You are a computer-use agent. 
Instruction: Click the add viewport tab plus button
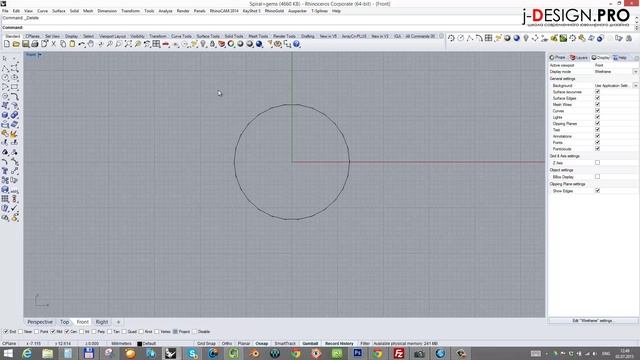pyautogui.click(x=118, y=322)
